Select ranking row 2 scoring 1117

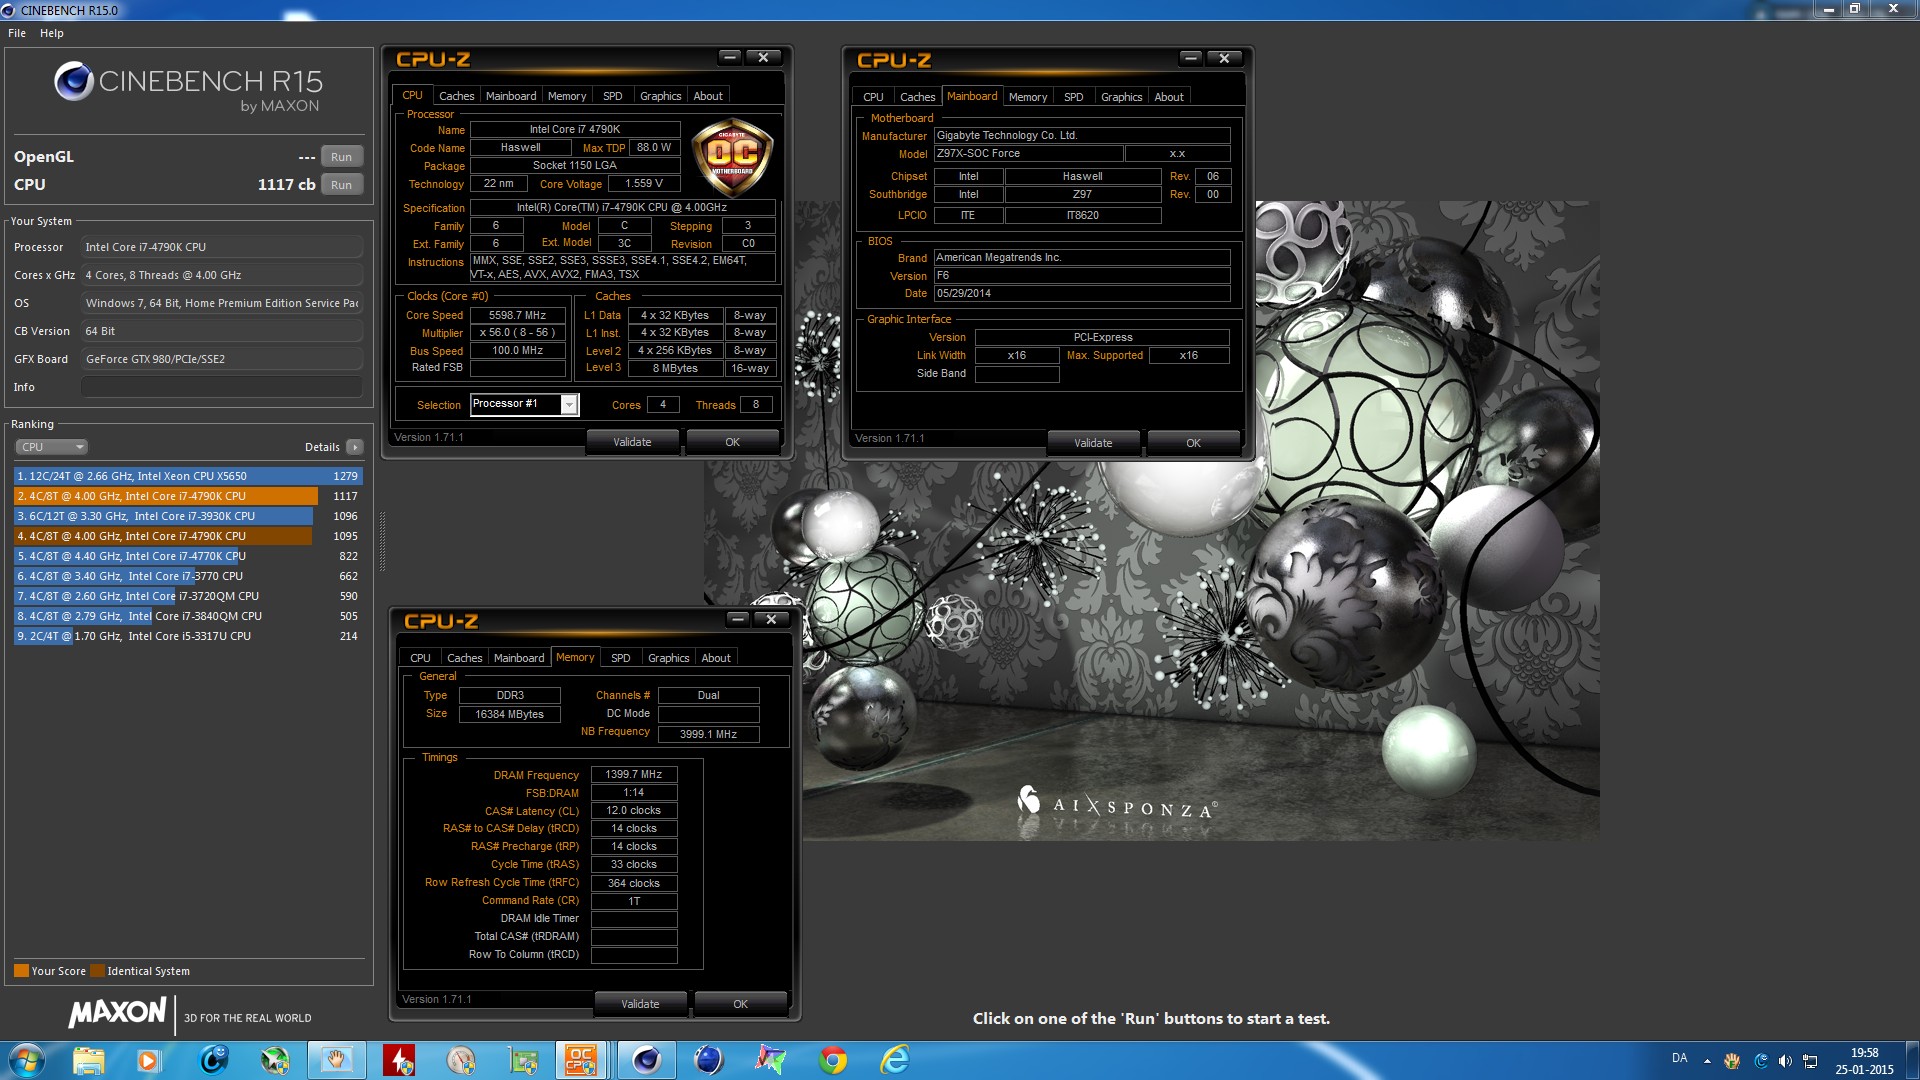[x=188, y=496]
